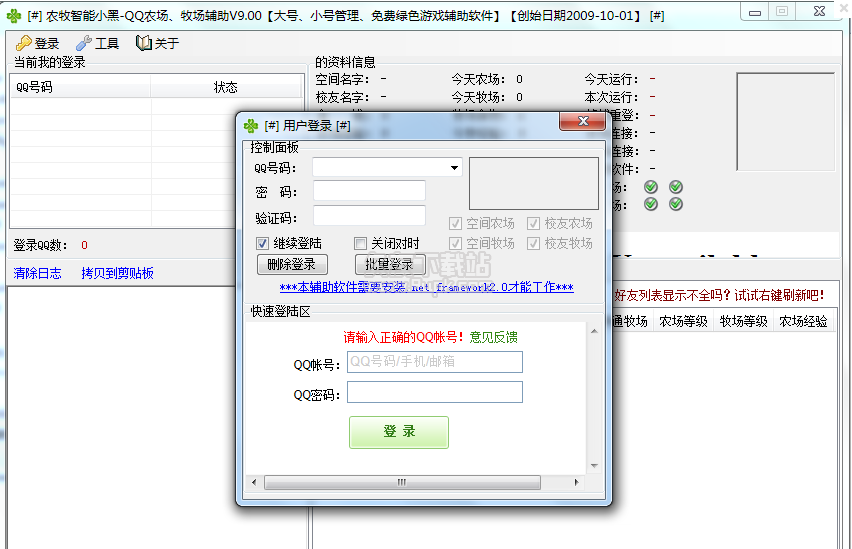Close the 用户登录 dialog
The height and width of the screenshot is (549, 852).
pyautogui.click(x=582, y=121)
